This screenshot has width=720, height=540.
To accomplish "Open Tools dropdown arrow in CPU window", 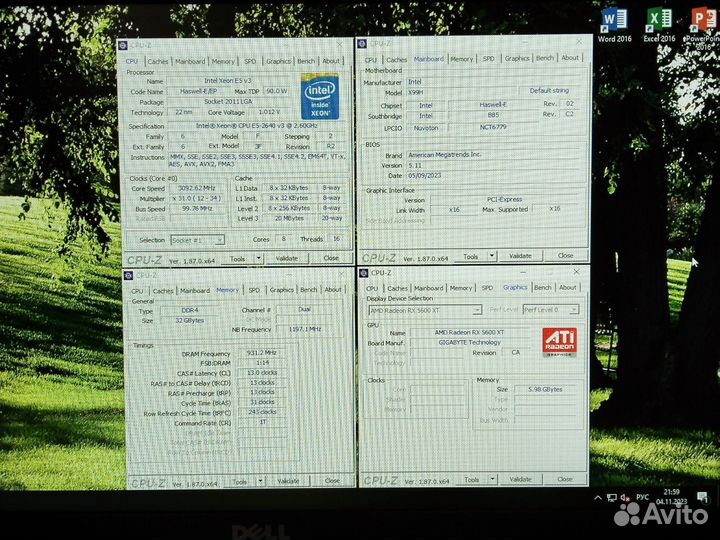I will (259, 259).
